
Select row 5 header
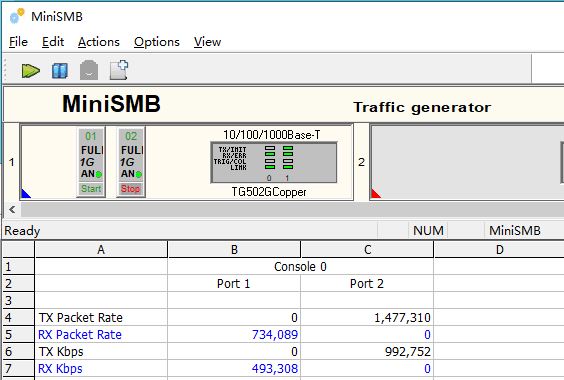(x=18, y=334)
